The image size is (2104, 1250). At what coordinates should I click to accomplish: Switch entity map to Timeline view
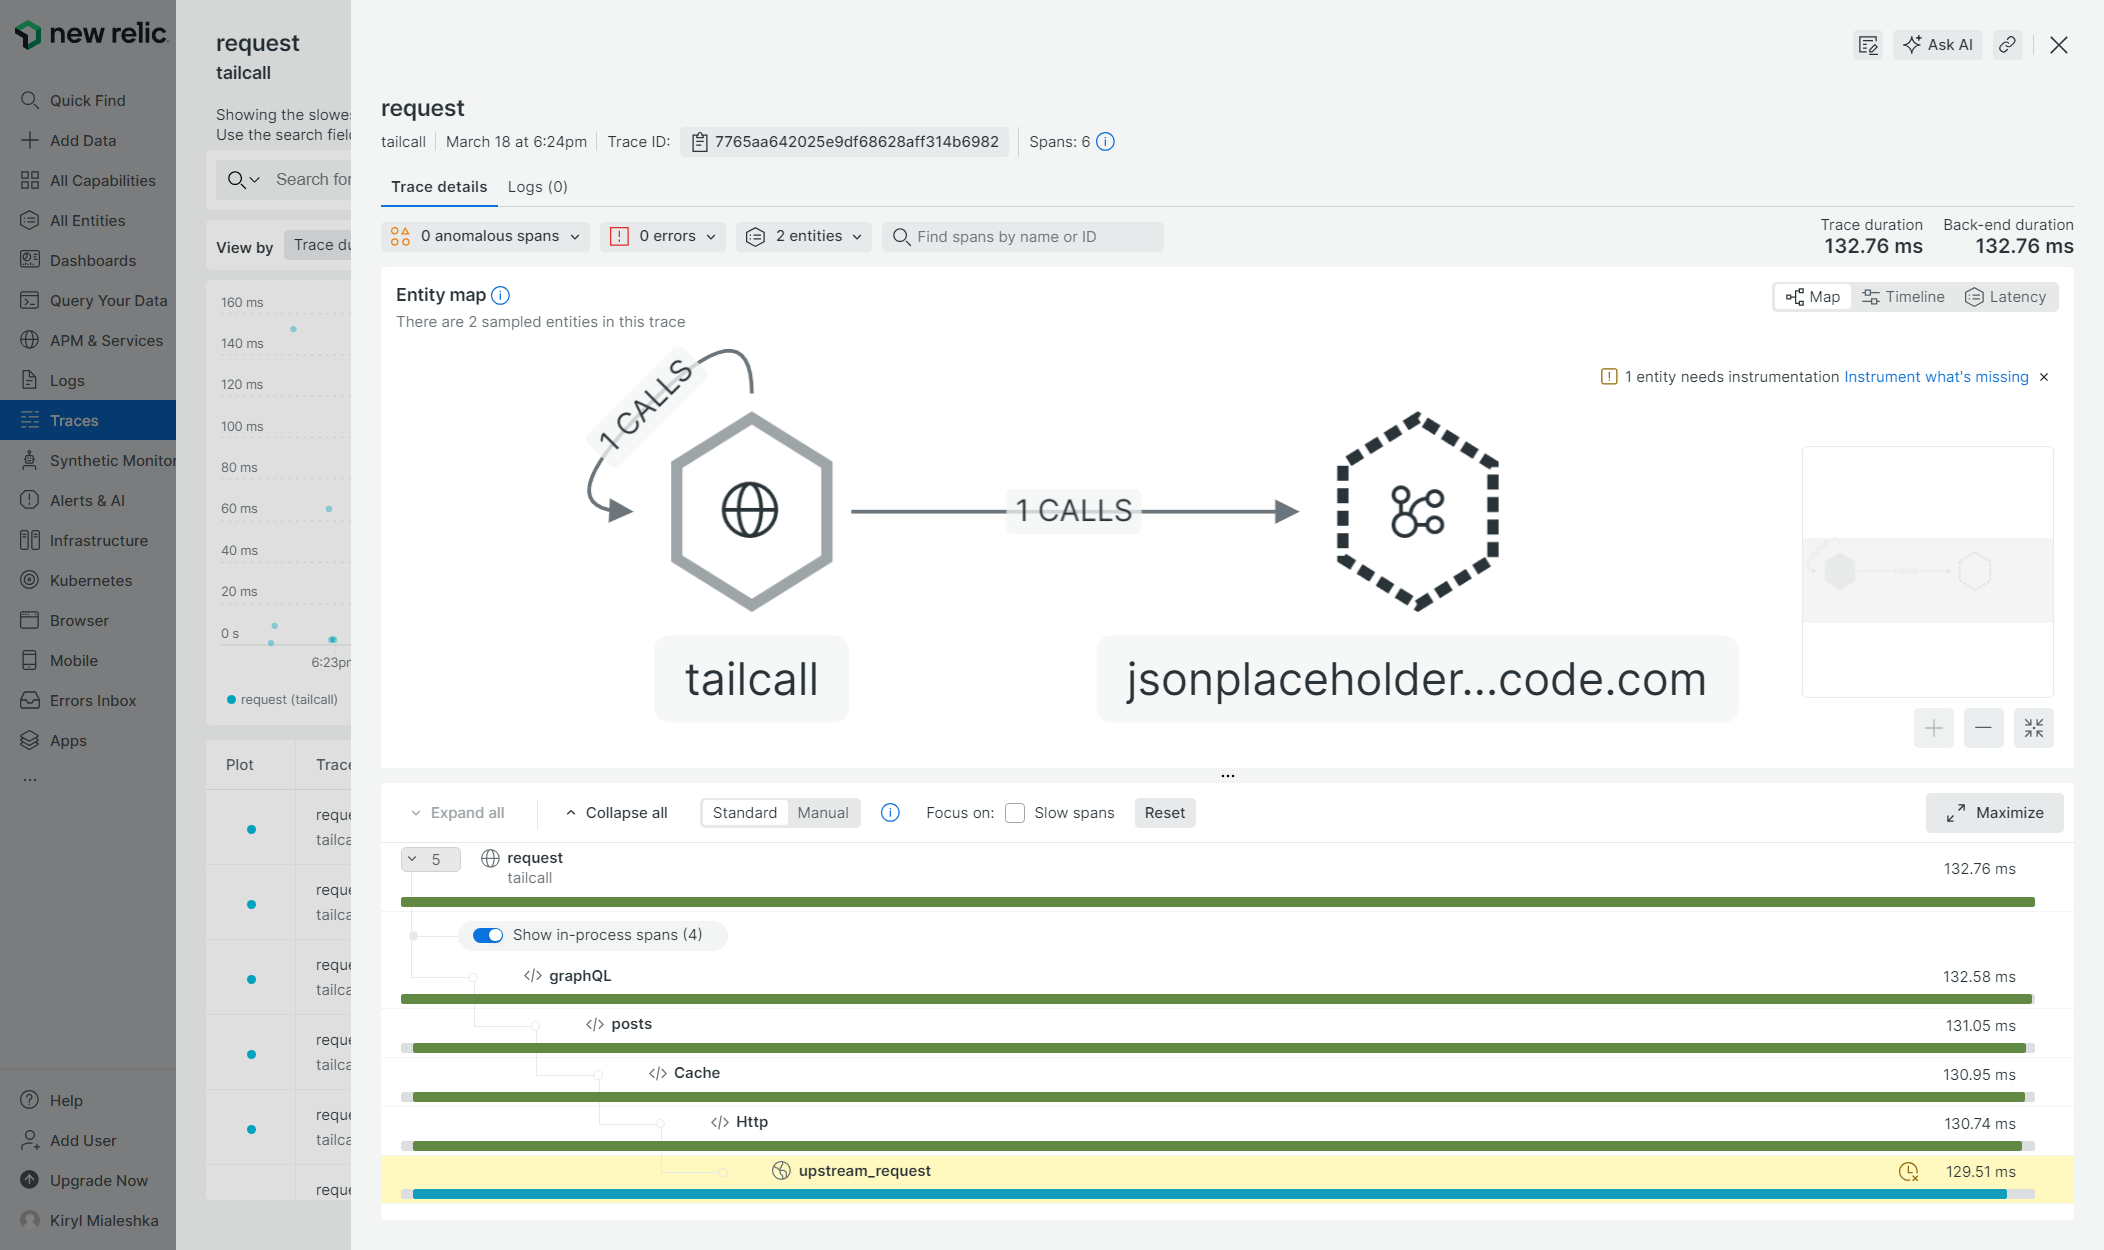1903,297
